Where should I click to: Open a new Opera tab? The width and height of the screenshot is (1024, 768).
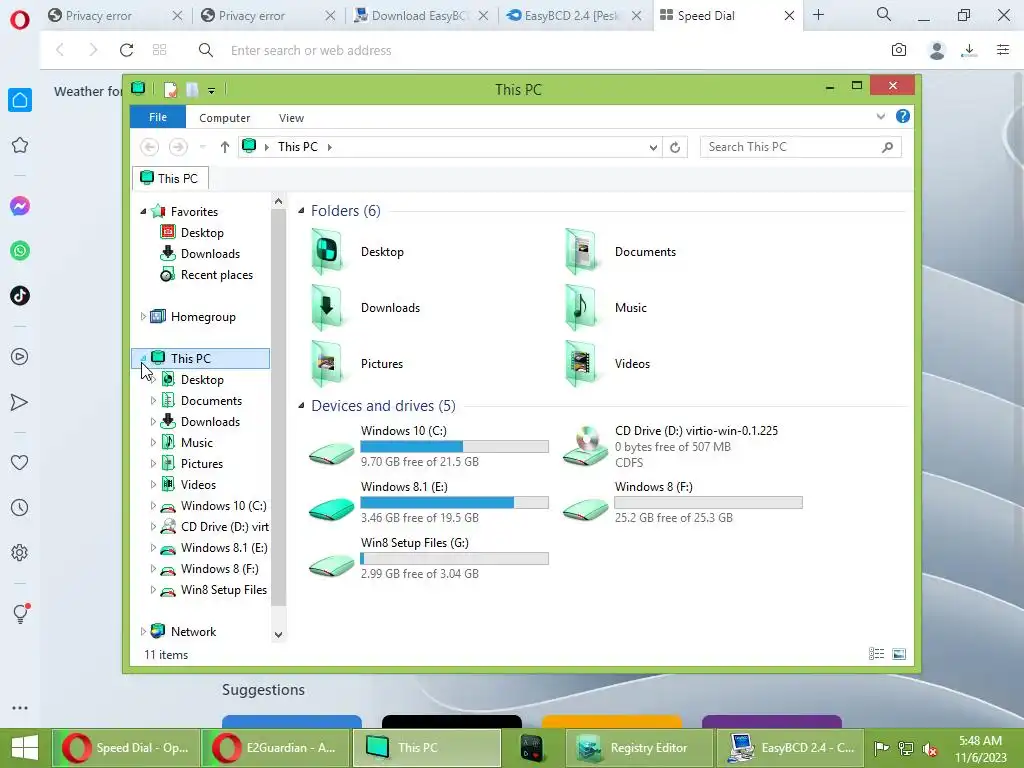pos(818,15)
